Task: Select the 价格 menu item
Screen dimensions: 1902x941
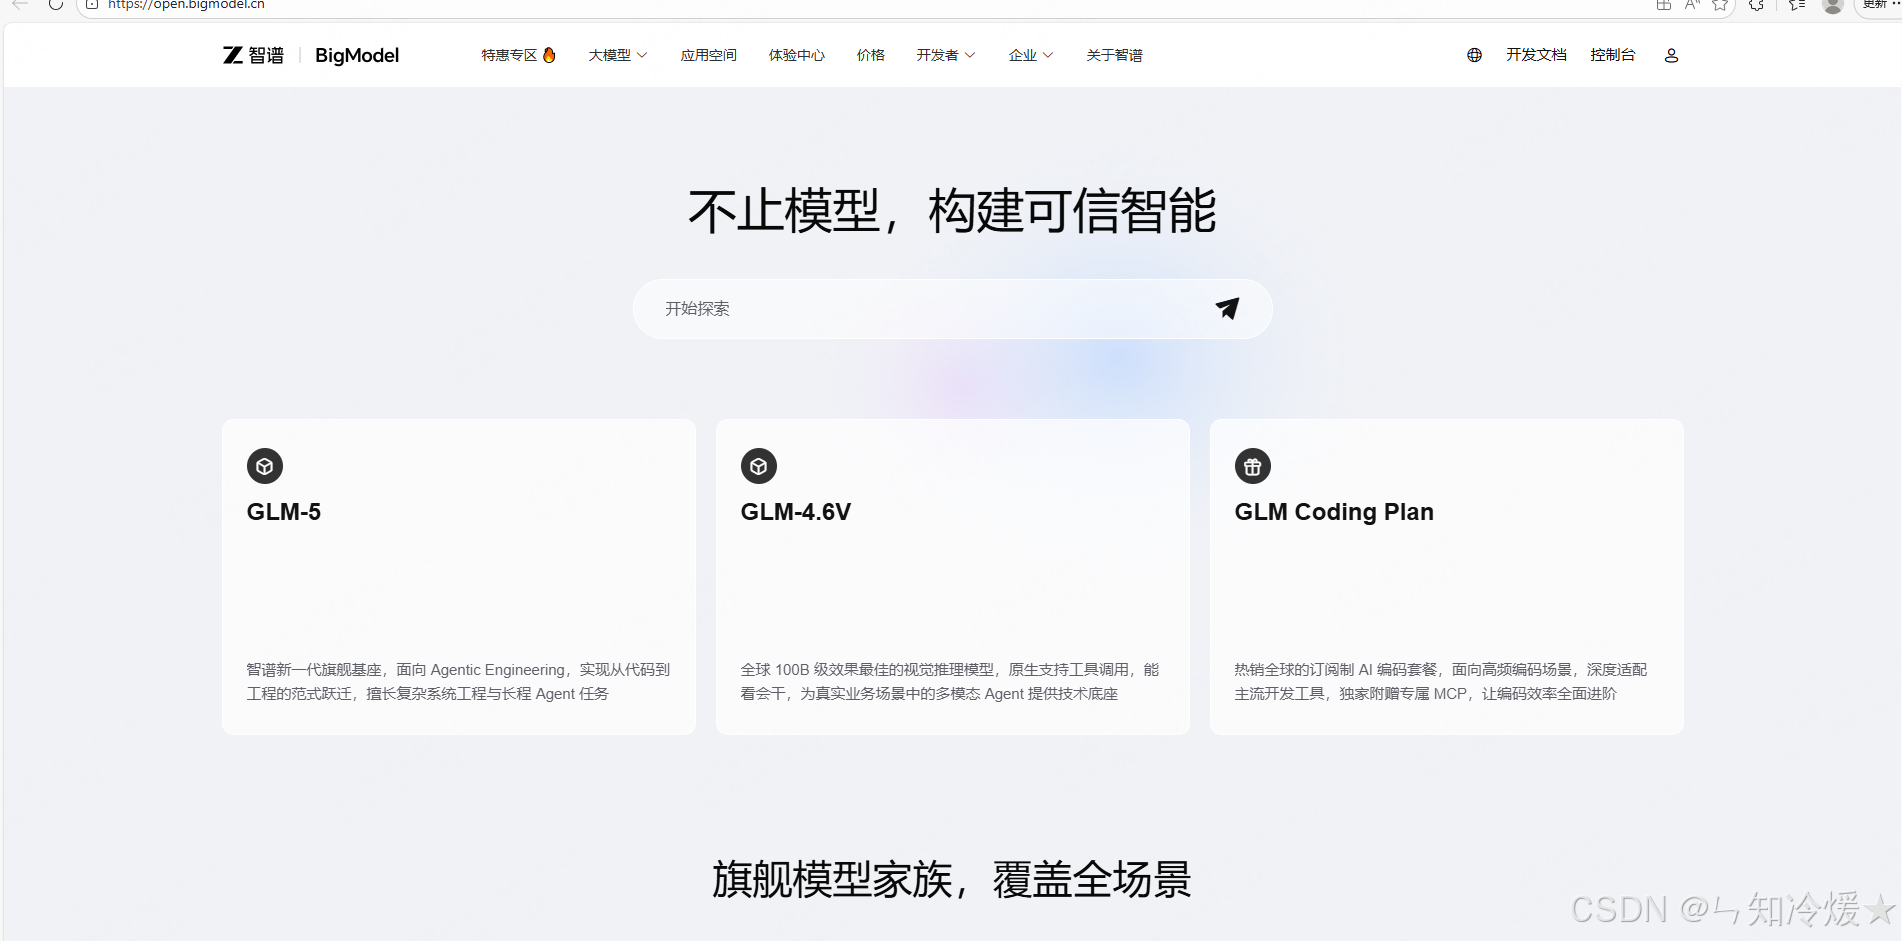Action: [x=870, y=55]
